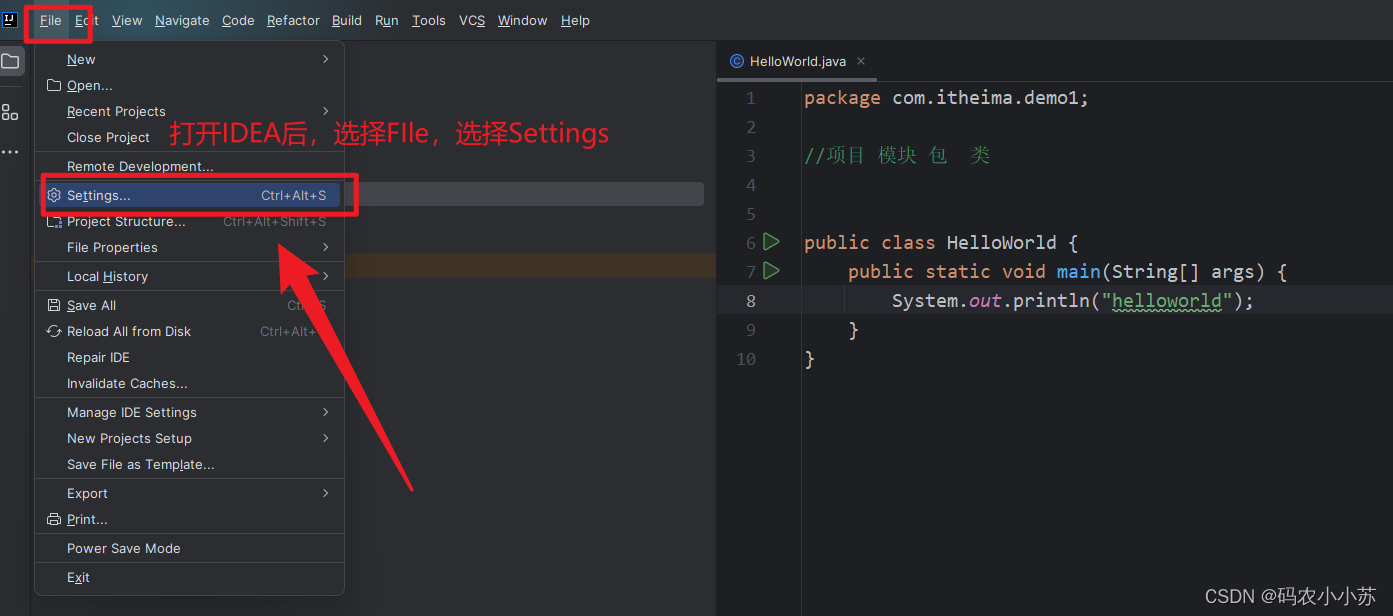Click the Java class icon on HelloWorld.java tab
The image size is (1393, 616).
[x=737, y=60]
